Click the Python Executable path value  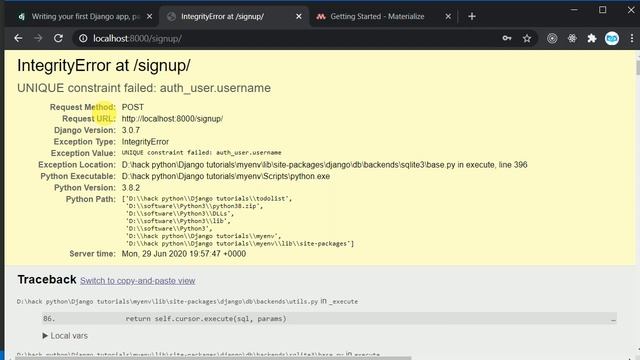point(226,176)
